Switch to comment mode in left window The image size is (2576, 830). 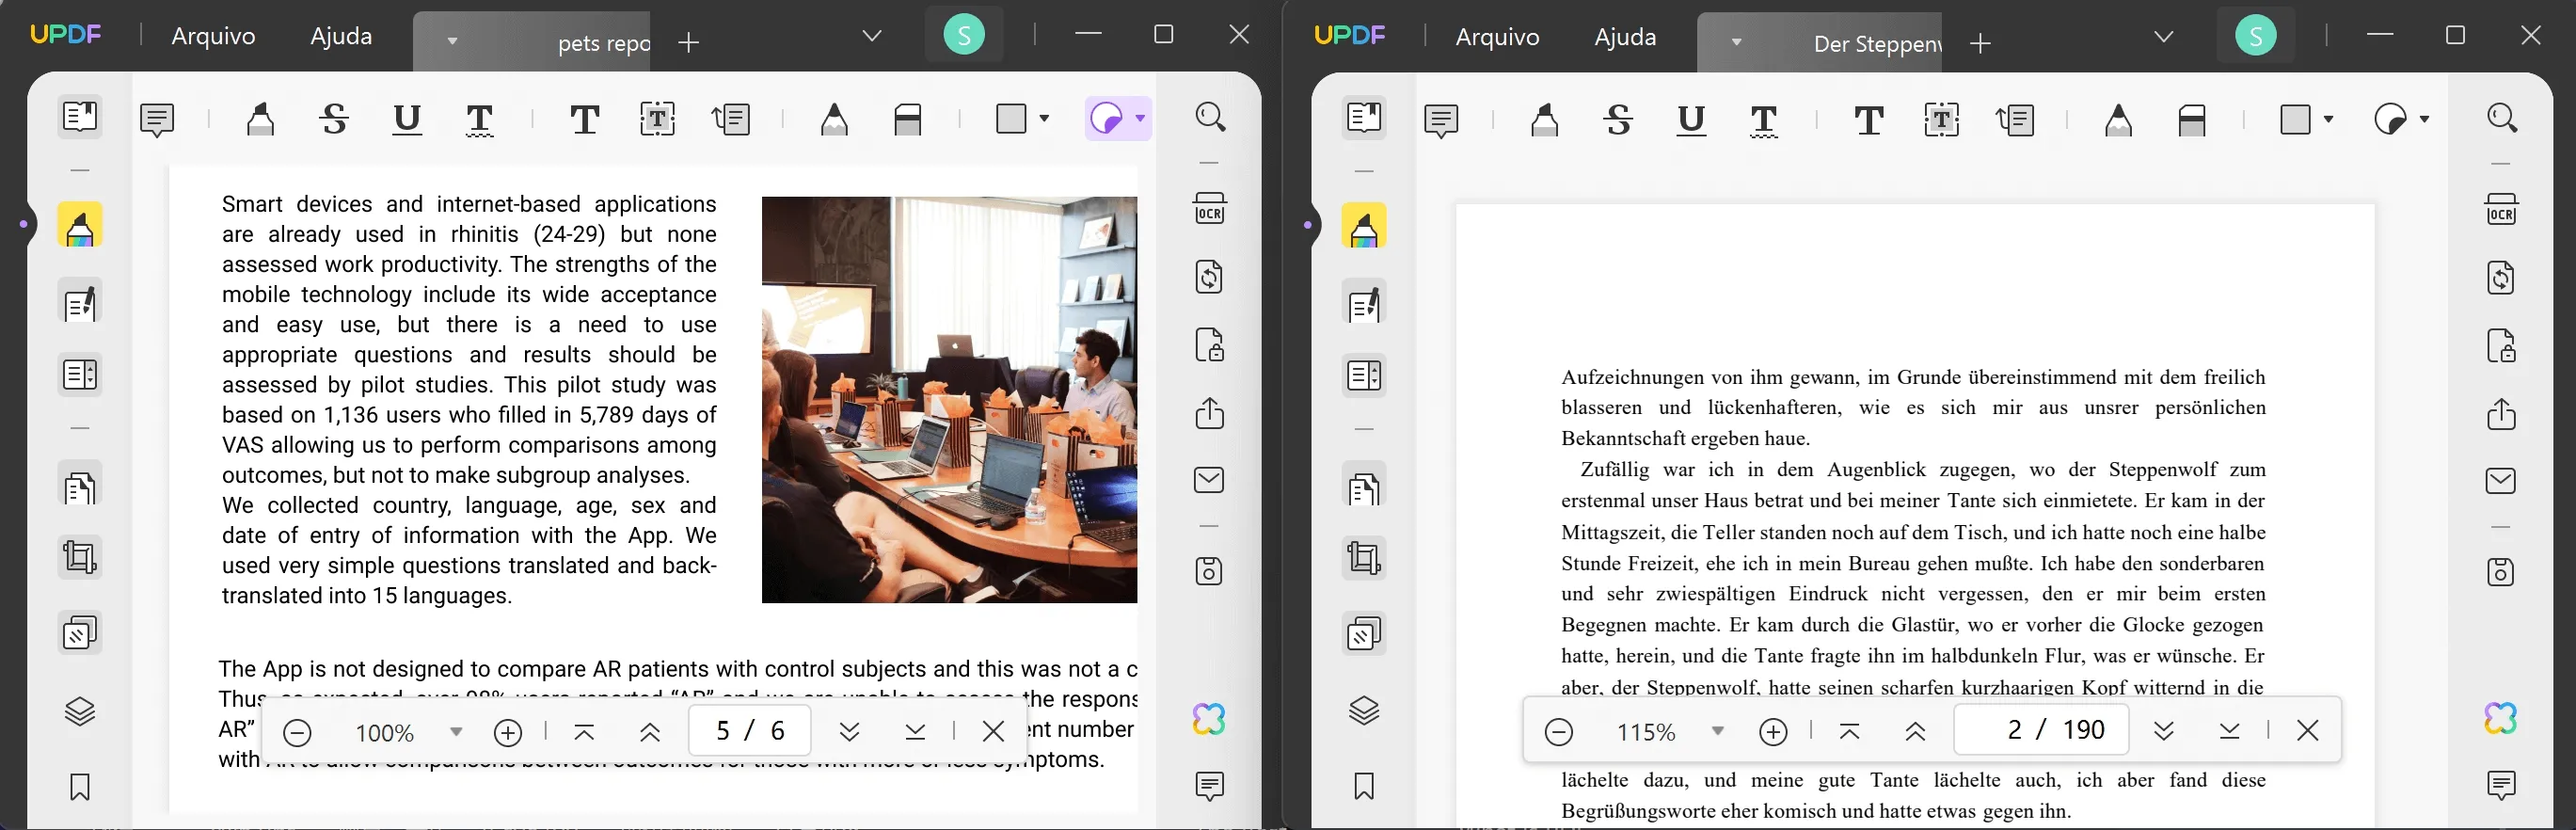coord(80,226)
